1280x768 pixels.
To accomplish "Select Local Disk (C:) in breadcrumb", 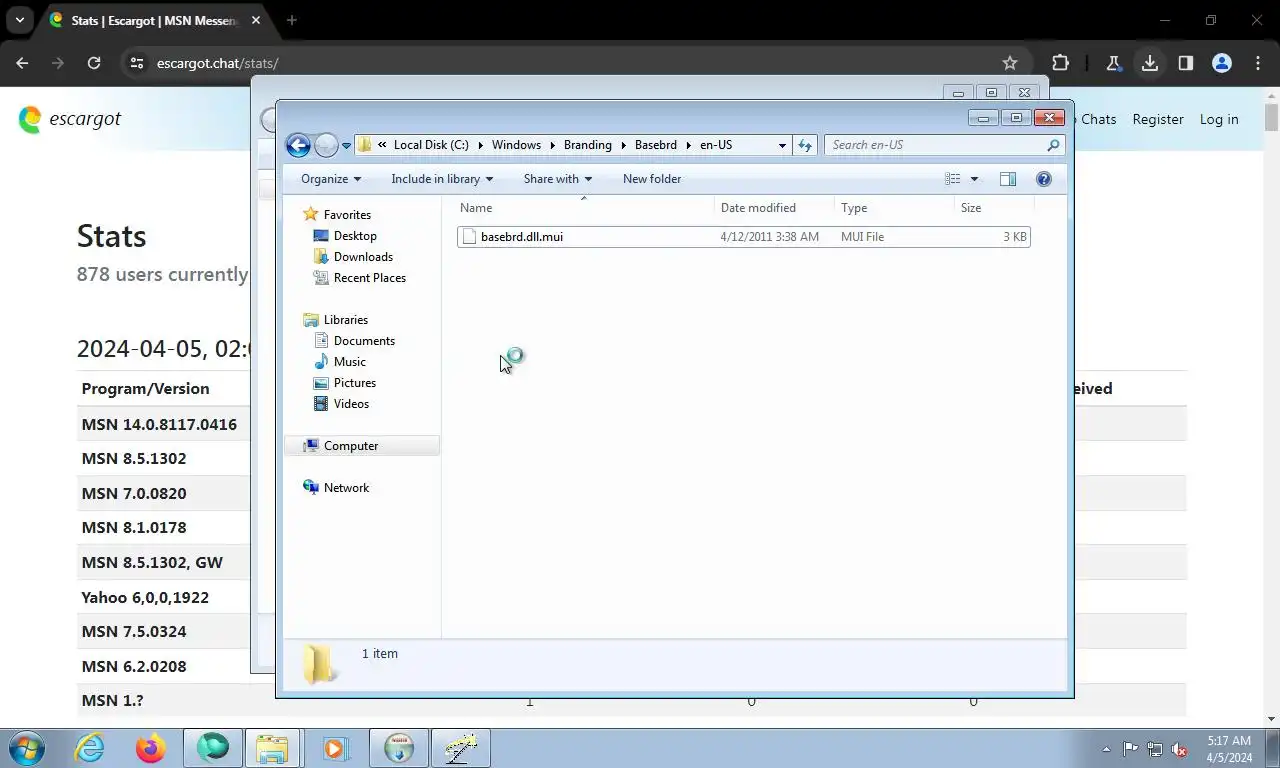I will (431, 145).
